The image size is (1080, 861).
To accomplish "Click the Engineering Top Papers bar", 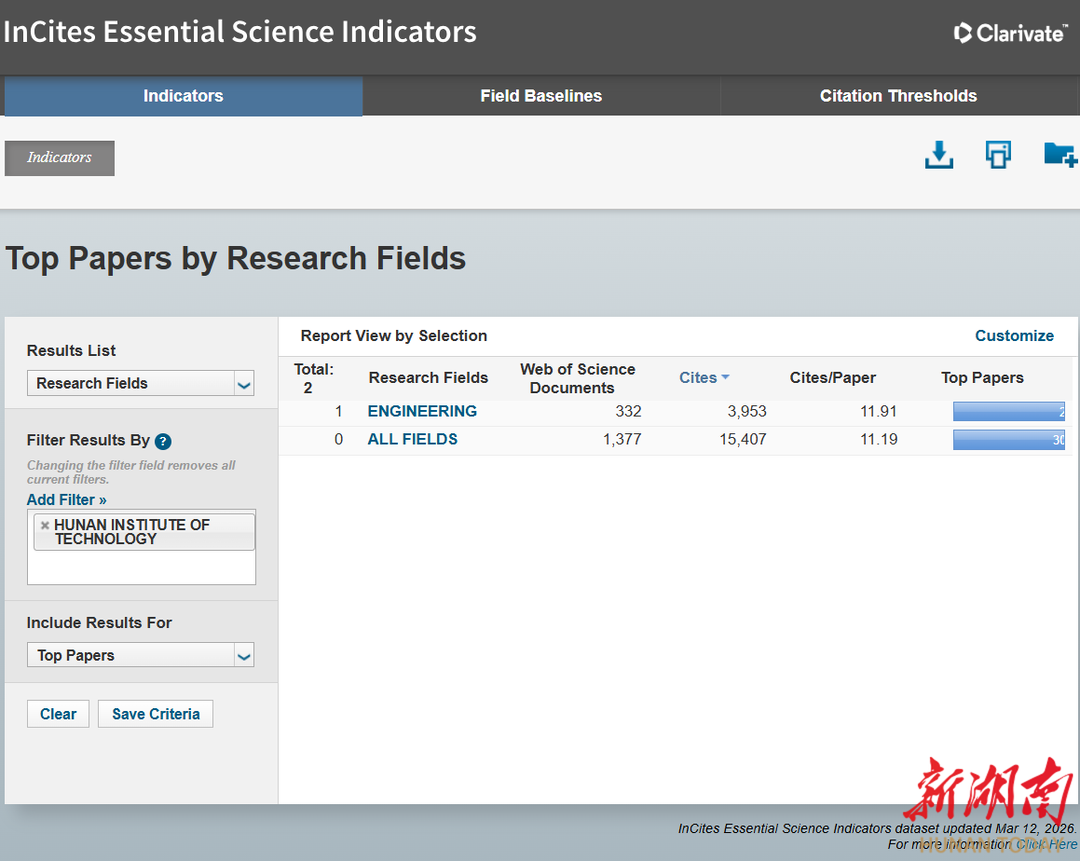I will click(x=1008, y=411).
